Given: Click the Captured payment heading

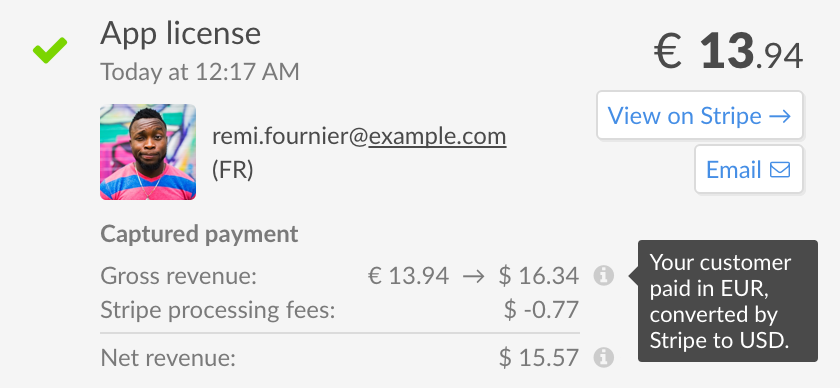Looking at the screenshot, I should click(199, 235).
